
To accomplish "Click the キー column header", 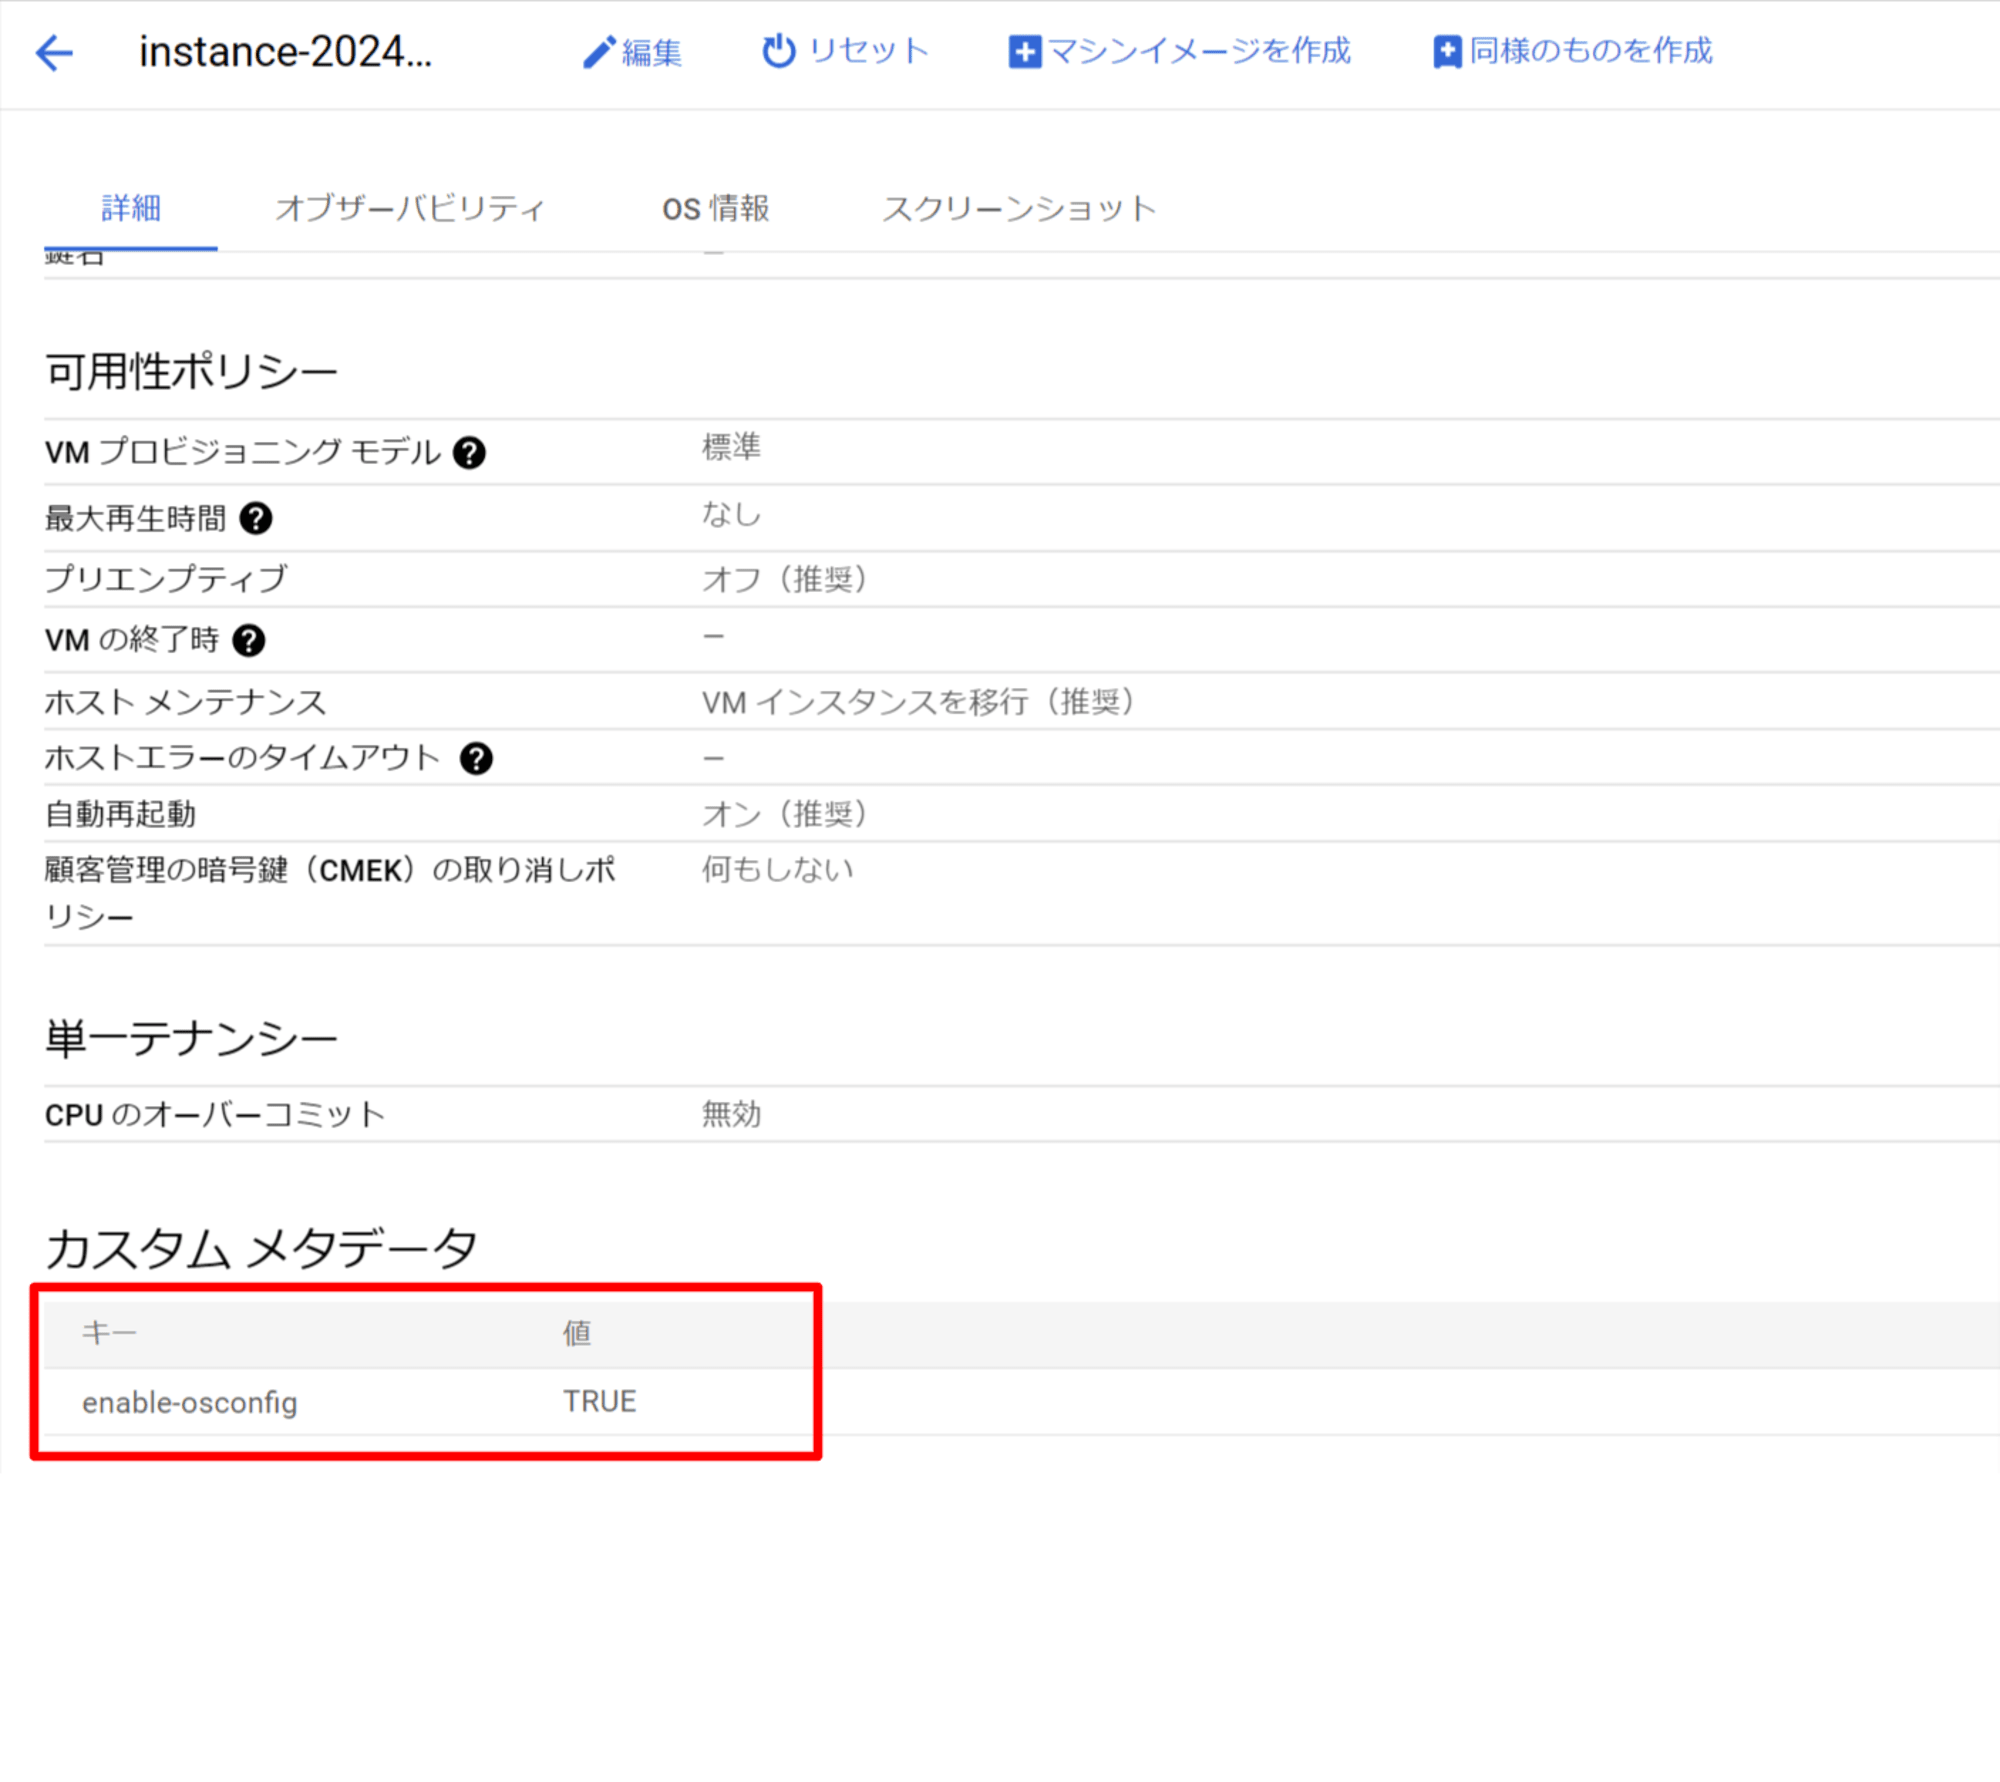I will (109, 1333).
